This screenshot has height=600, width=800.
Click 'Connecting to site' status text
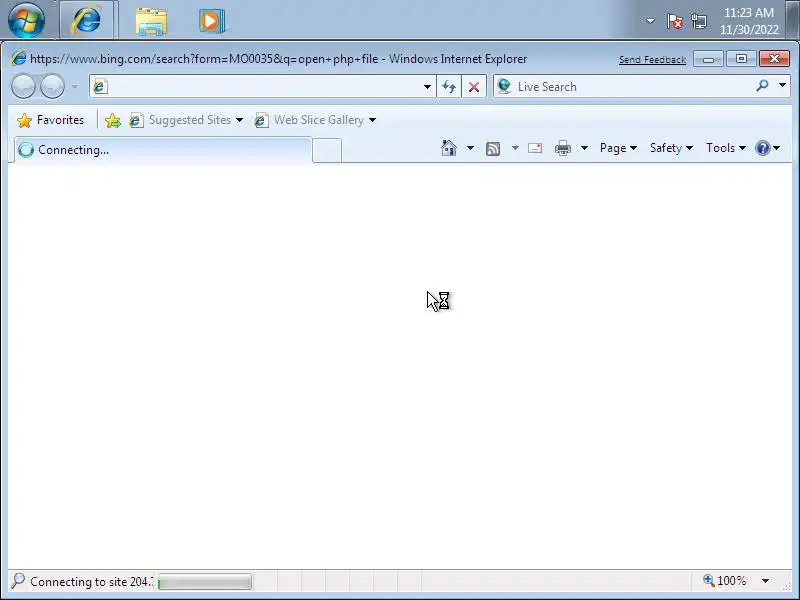pyautogui.click(x=91, y=582)
